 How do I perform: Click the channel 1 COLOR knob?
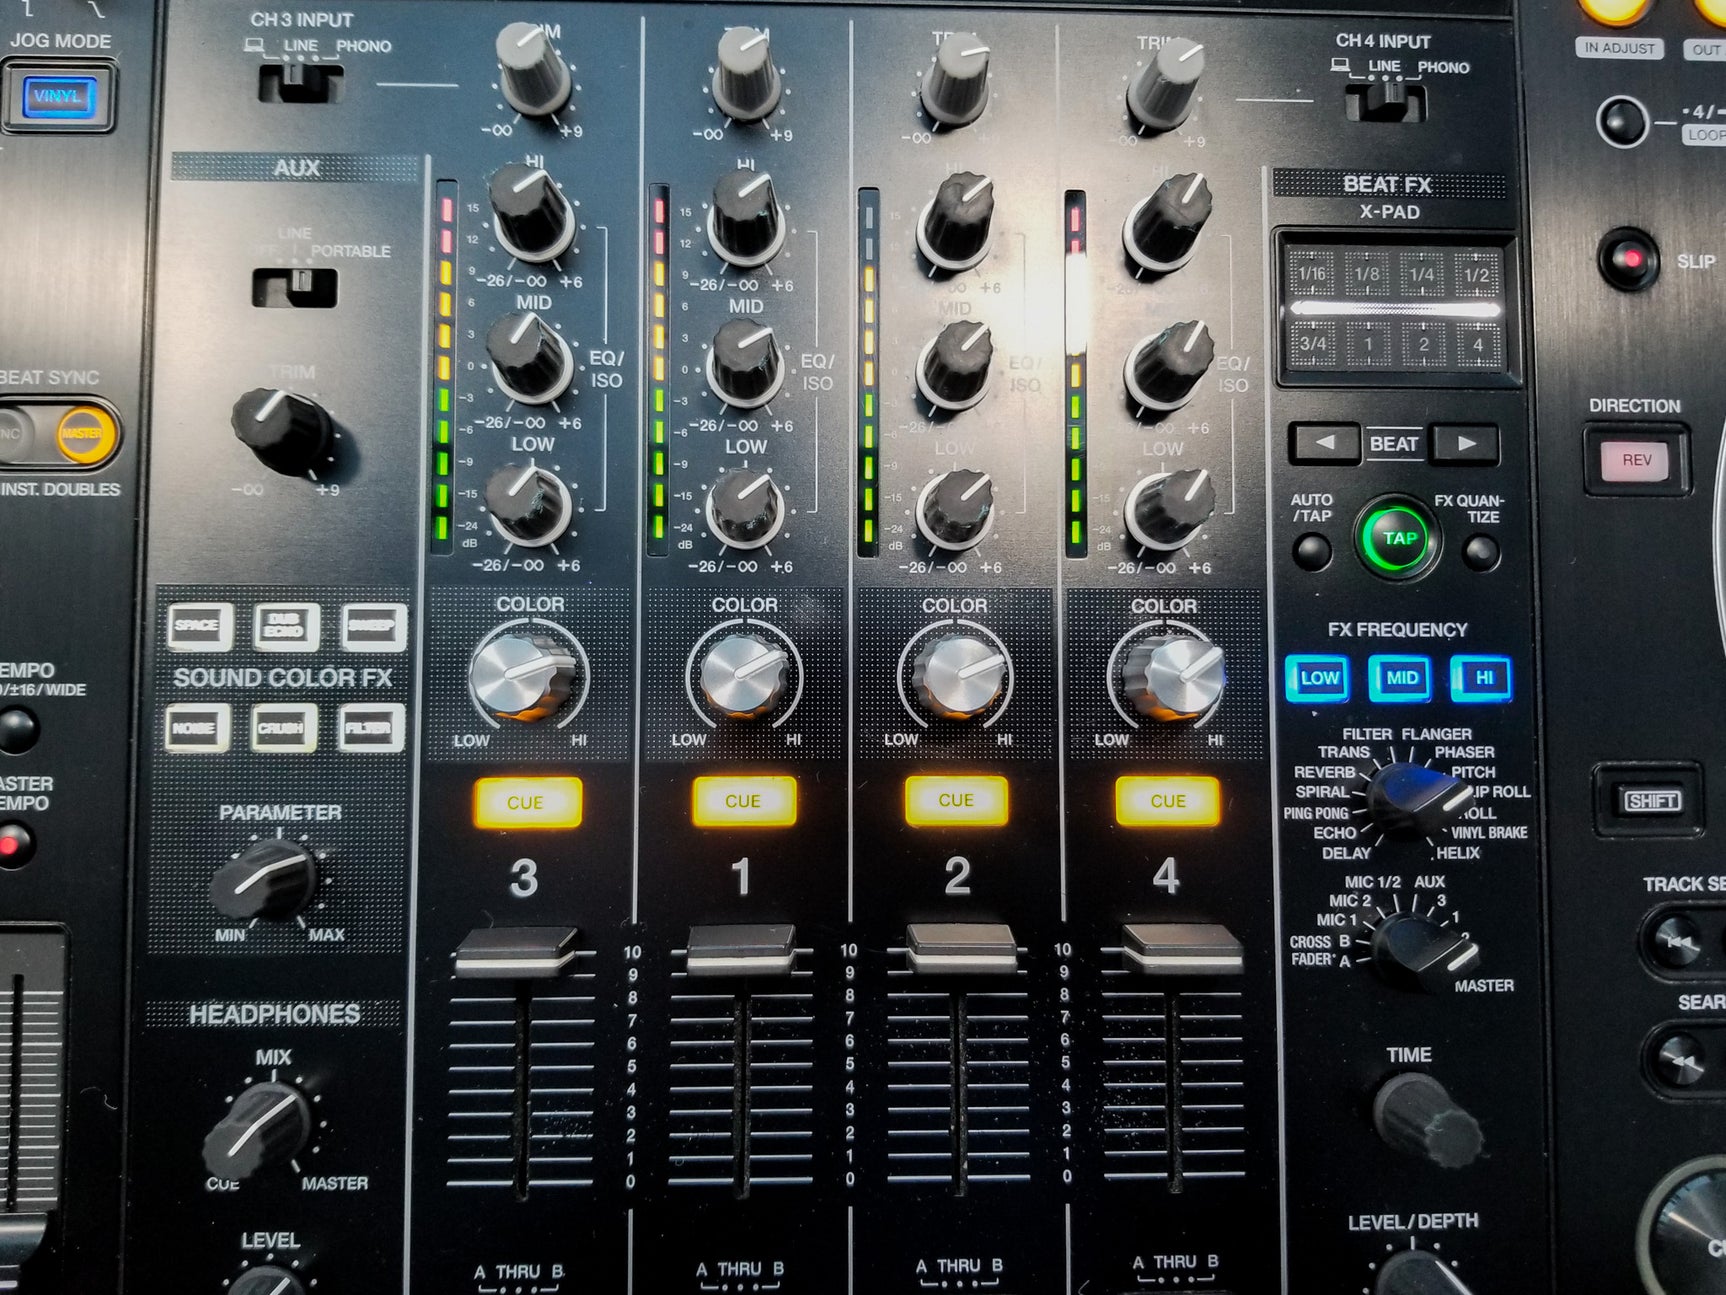click(x=744, y=676)
